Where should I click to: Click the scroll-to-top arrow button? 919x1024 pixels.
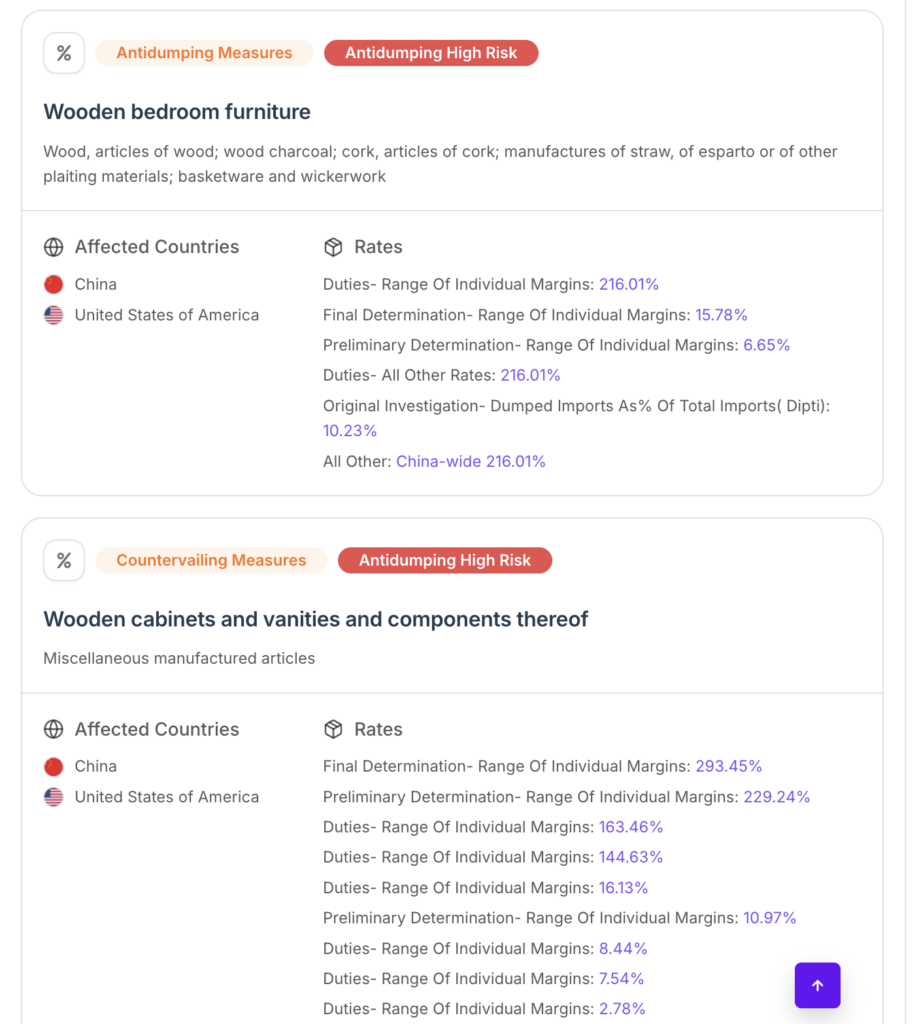(x=817, y=985)
